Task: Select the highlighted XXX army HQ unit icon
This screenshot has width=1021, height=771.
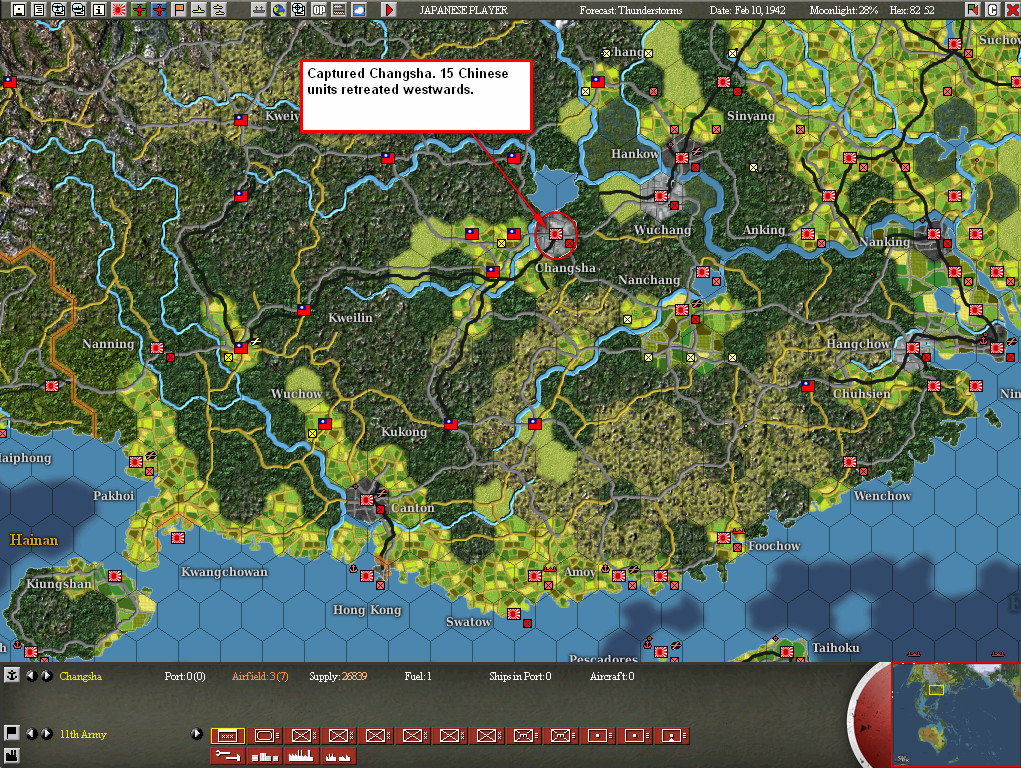Action: (x=228, y=736)
